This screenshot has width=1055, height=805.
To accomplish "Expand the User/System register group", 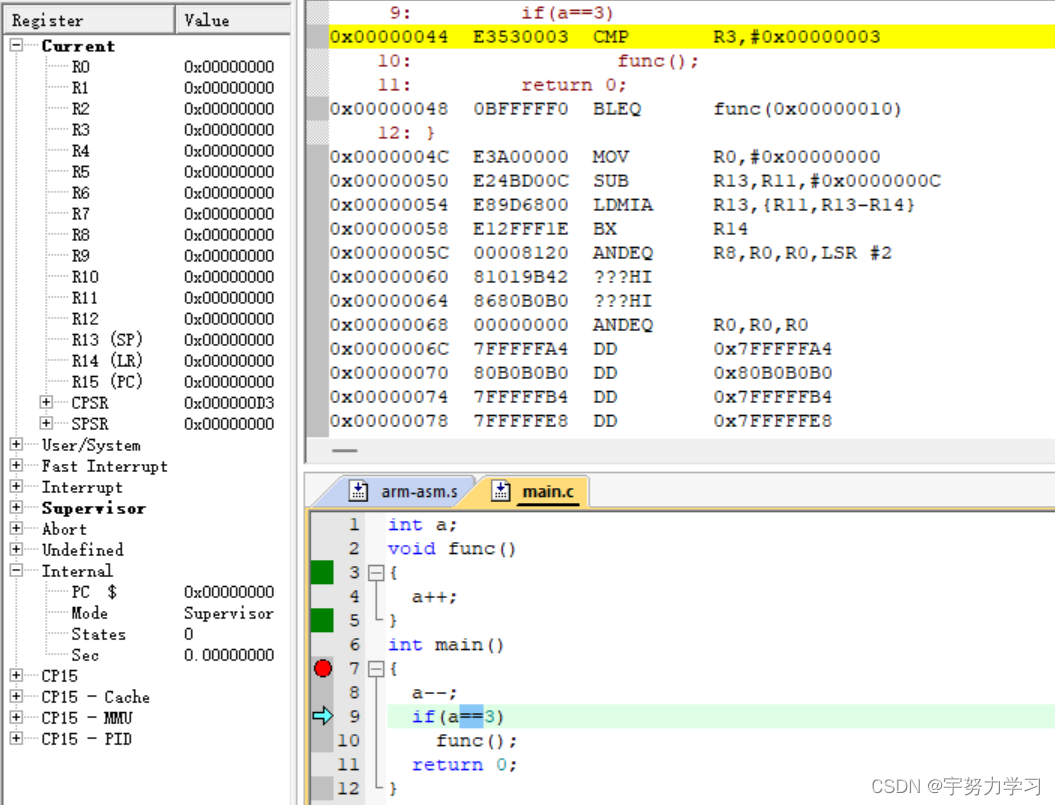I will 16,444.
